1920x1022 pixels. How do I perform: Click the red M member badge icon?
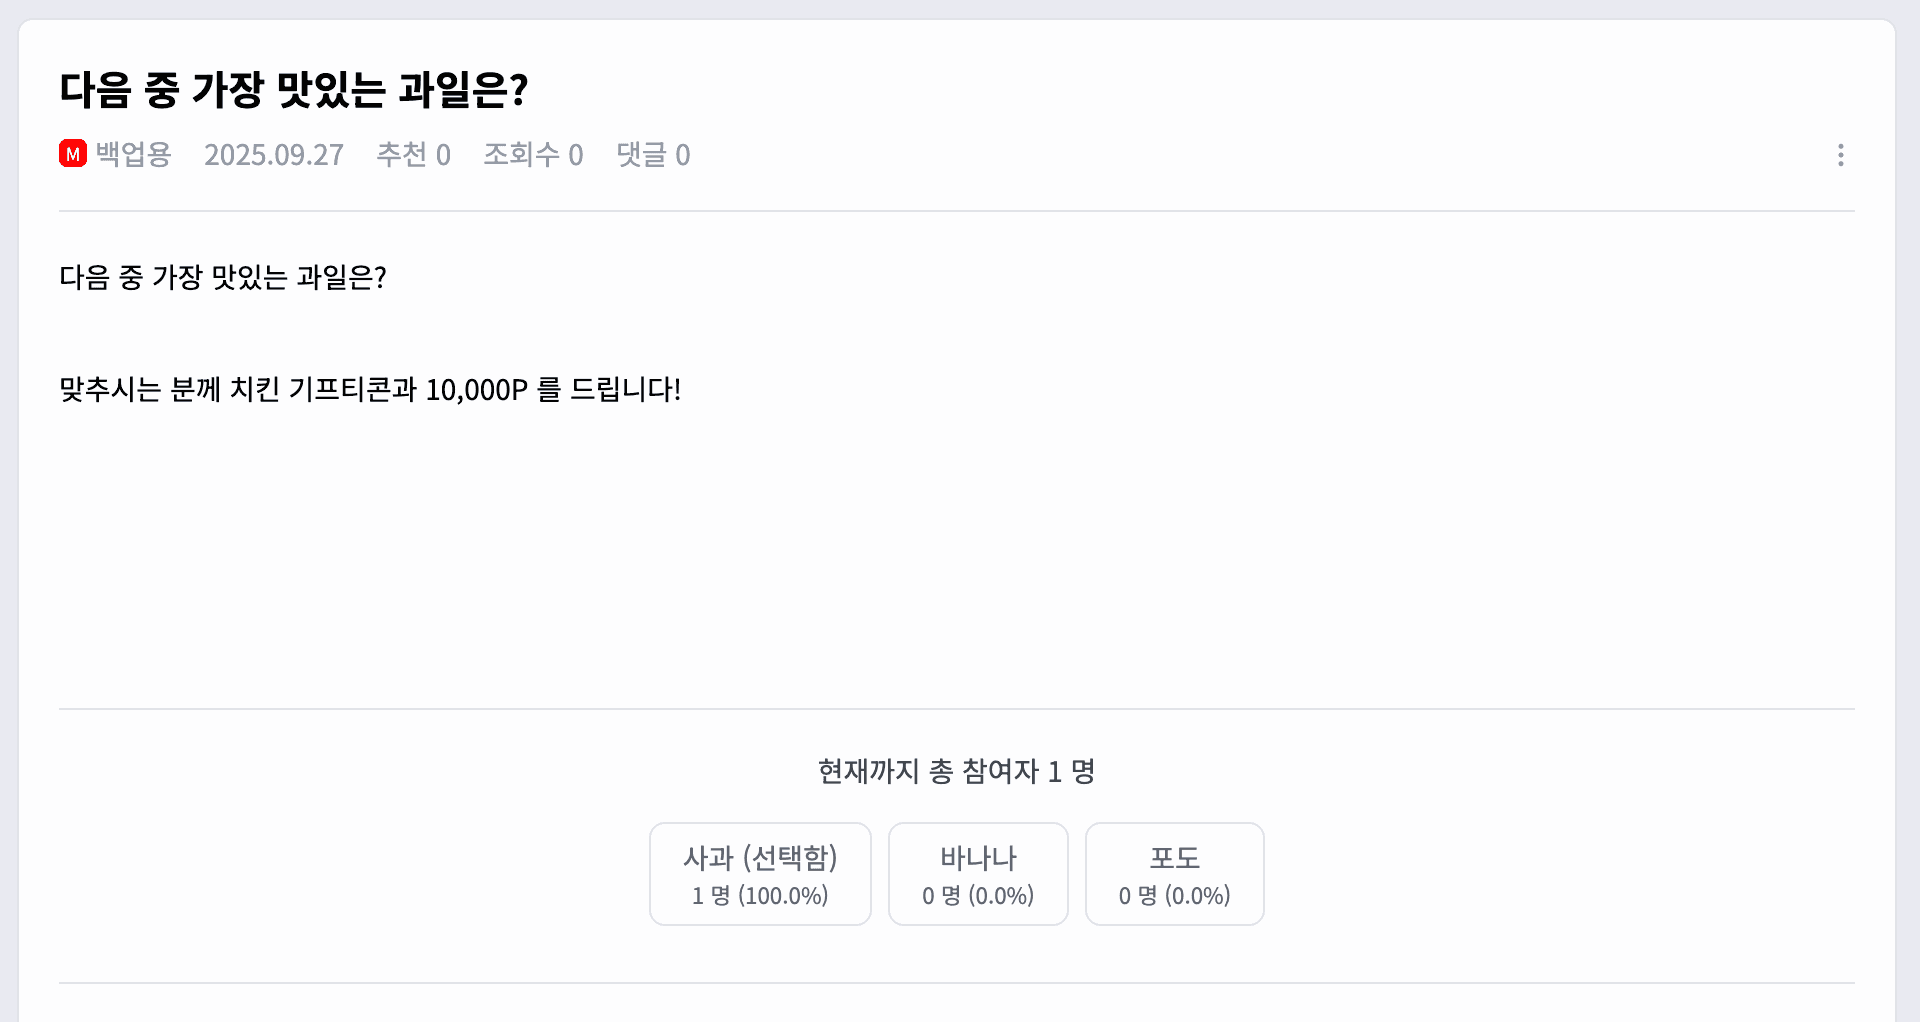pos(72,154)
